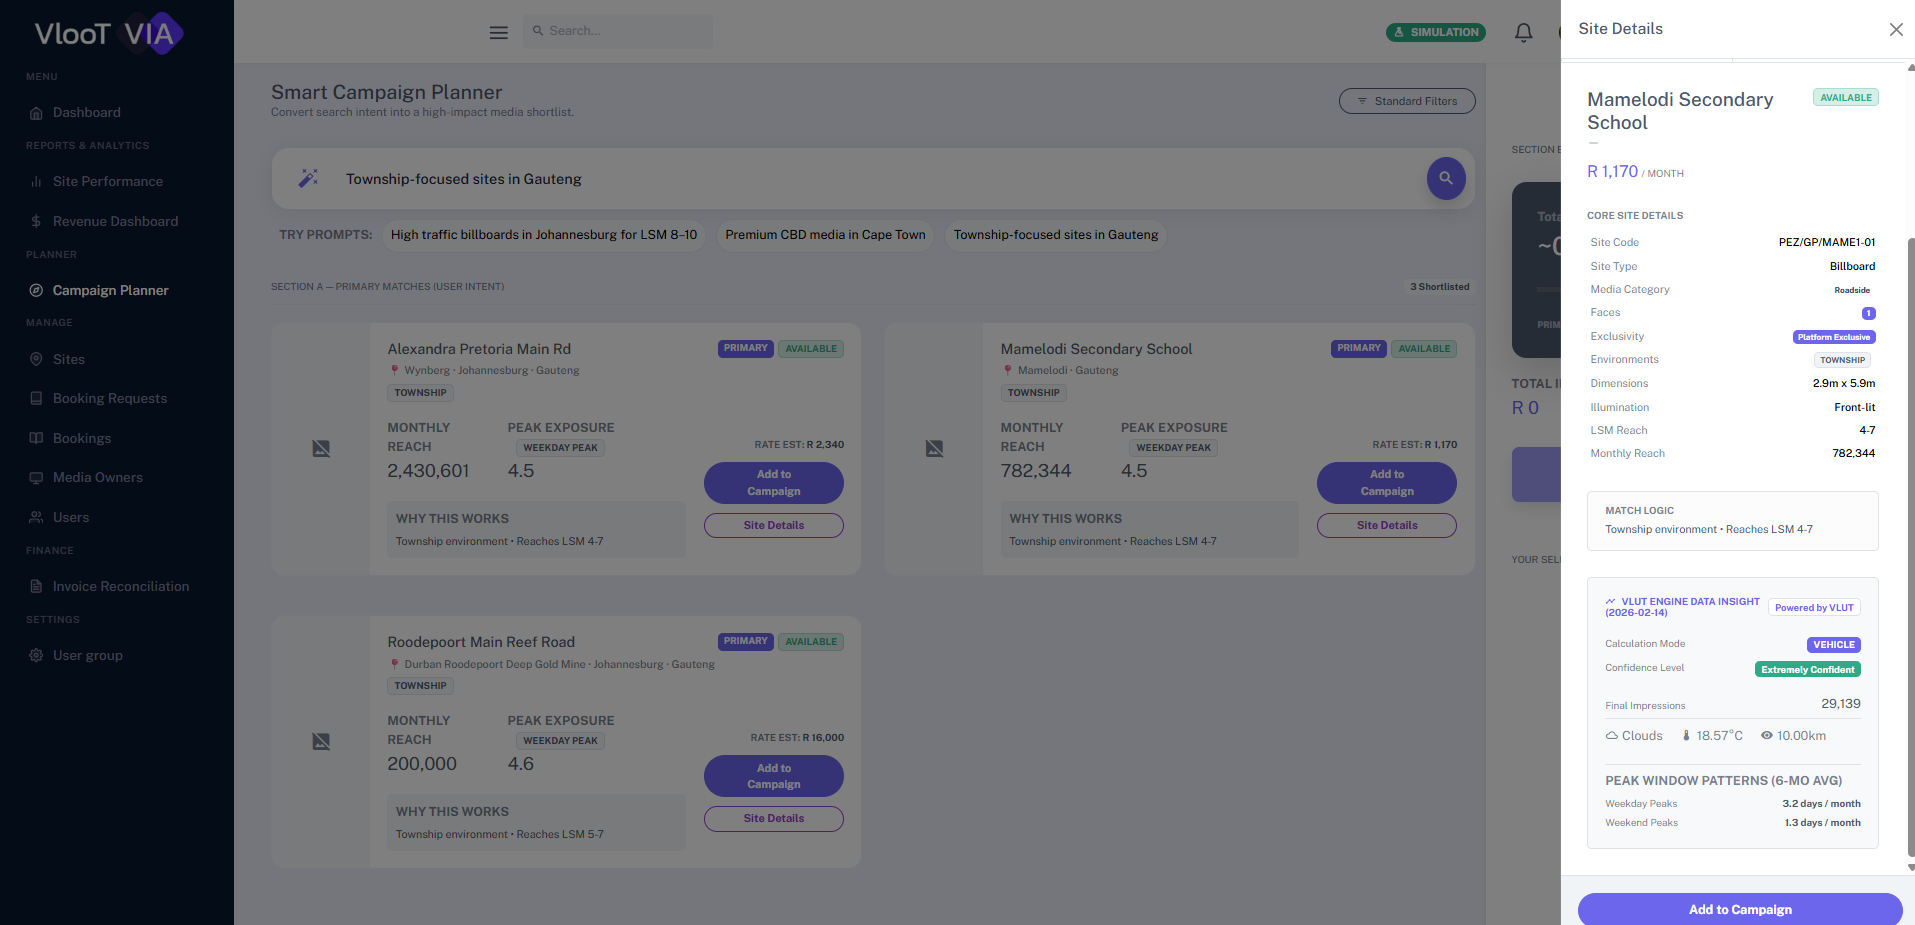1915x925 pixels.
Task: Add Alexandra Pretoria Main Rd to campaign
Action: pyautogui.click(x=773, y=483)
